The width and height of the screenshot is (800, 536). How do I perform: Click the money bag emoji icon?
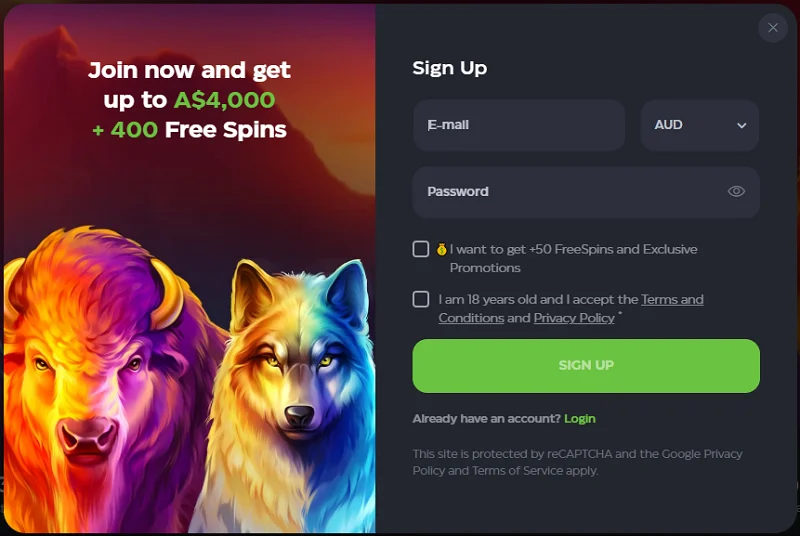pos(441,249)
